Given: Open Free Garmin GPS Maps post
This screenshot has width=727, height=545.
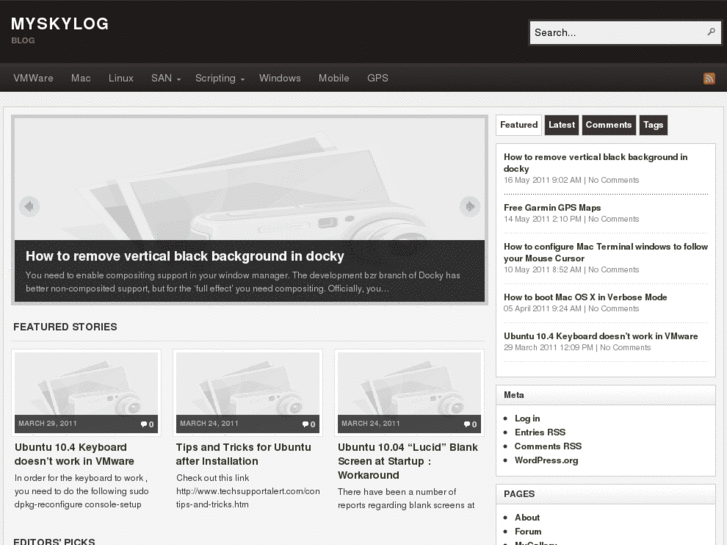Looking at the screenshot, I should (x=552, y=207).
